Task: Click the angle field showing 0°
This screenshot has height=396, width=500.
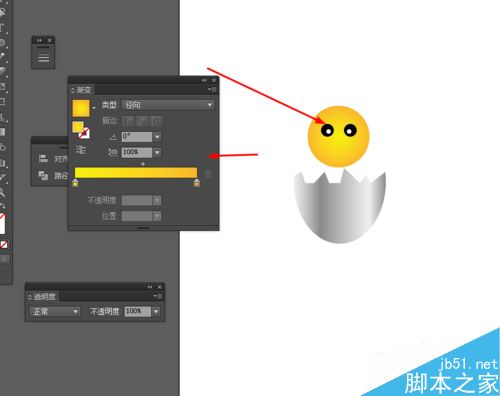Action: click(137, 137)
